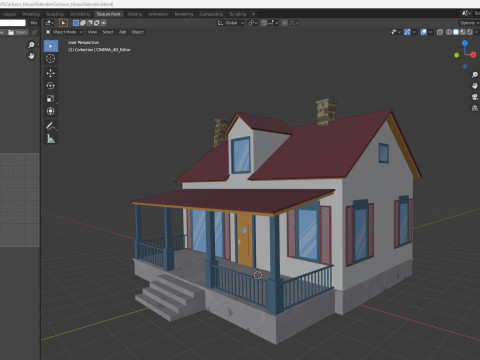The height and width of the screenshot is (360, 480).
Task: Open object type visibility dropdown
Action: 395,32
